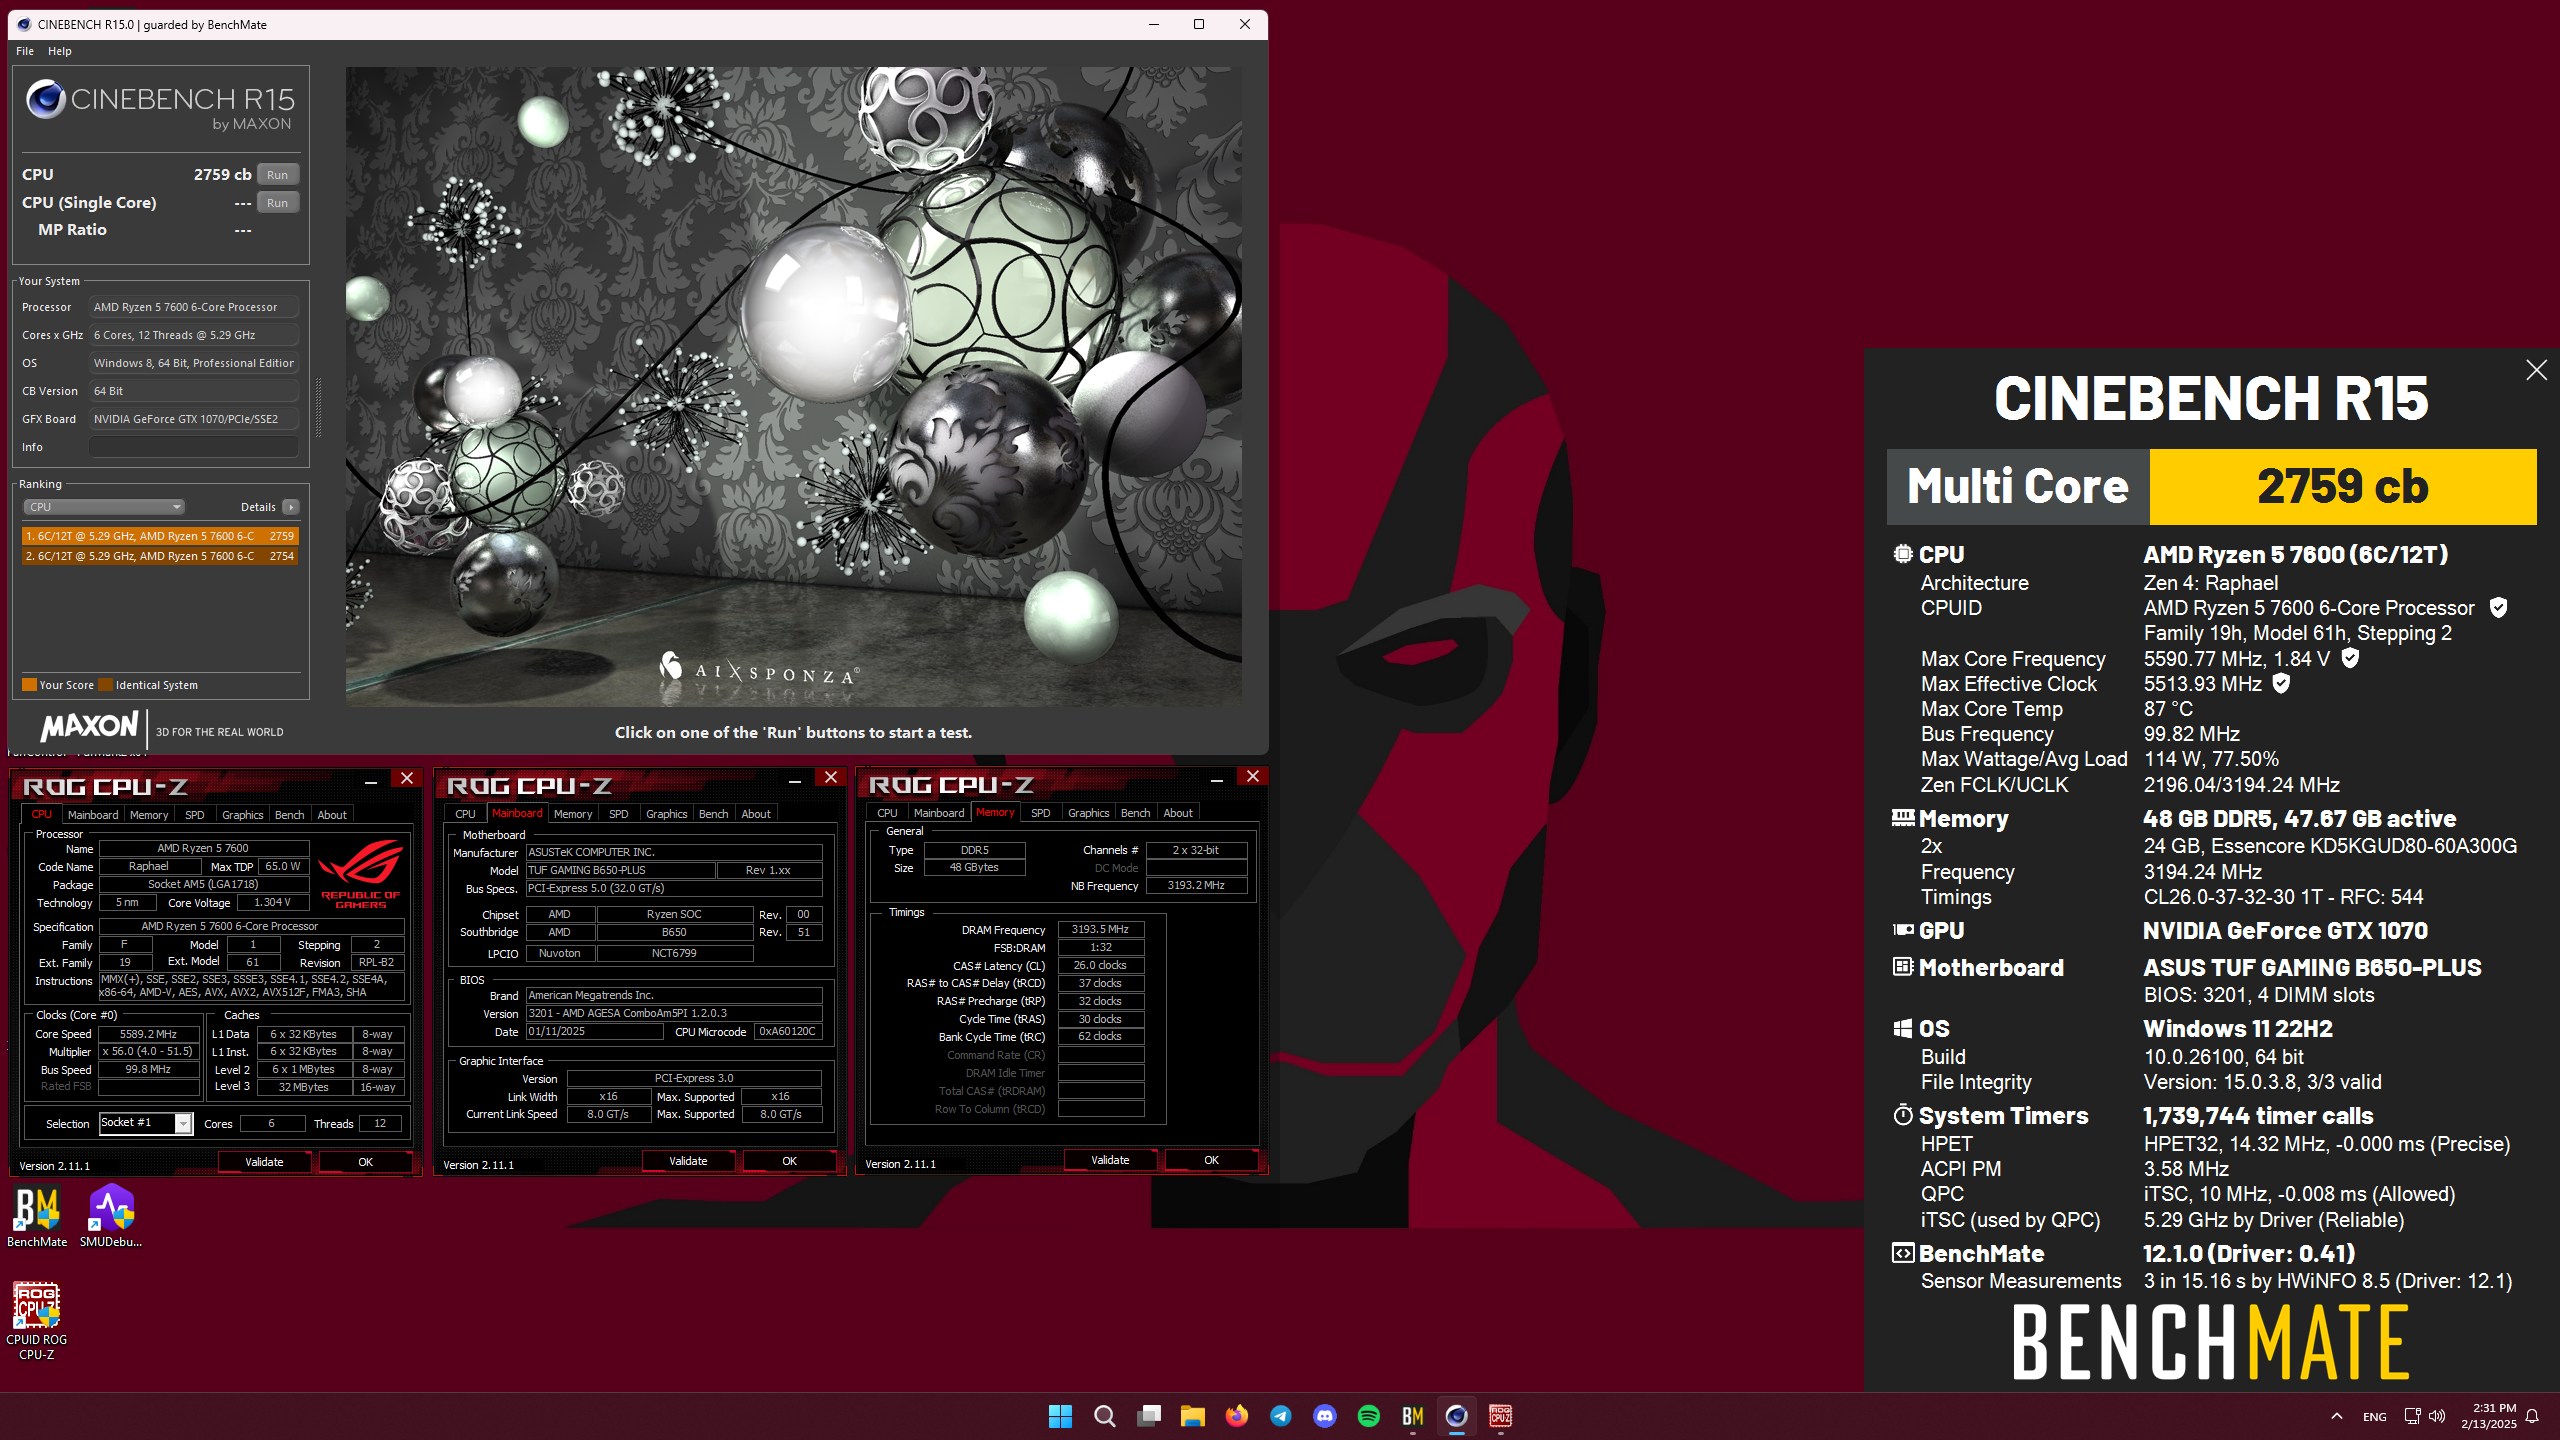Image resolution: width=2560 pixels, height=1440 pixels.
Task: Switch to Cinebench taskbar icon
Action: tap(1456, 1416)
